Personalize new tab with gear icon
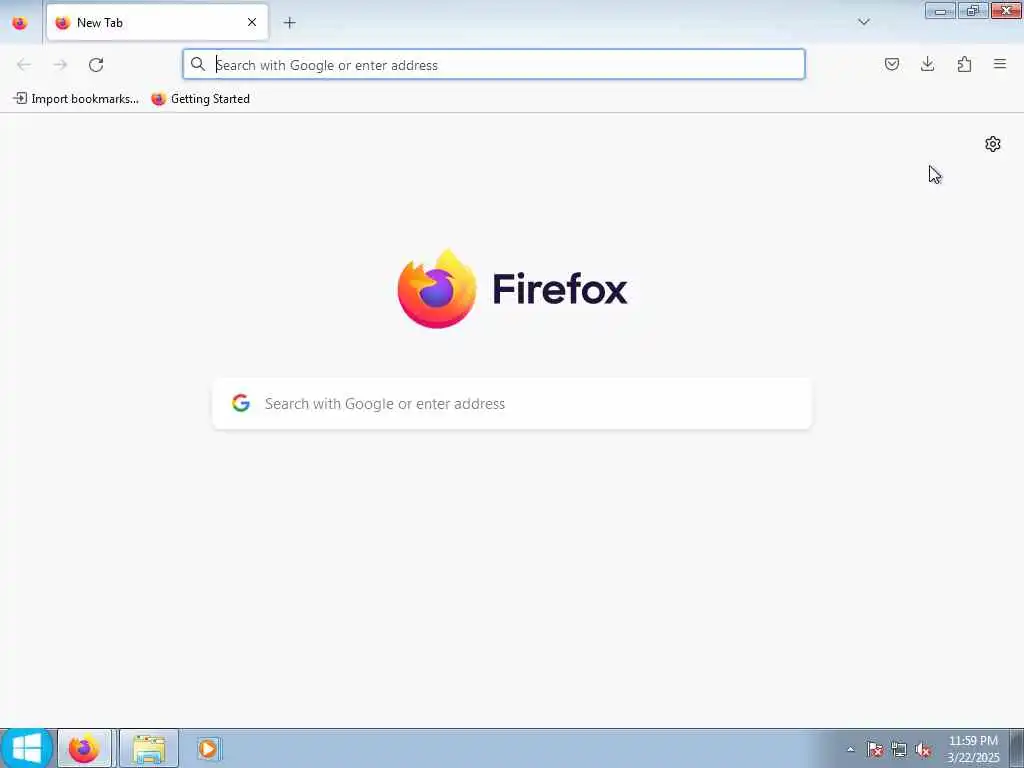Image resolution: width=1024 pixels, height=768 pixels. point(993,144)
